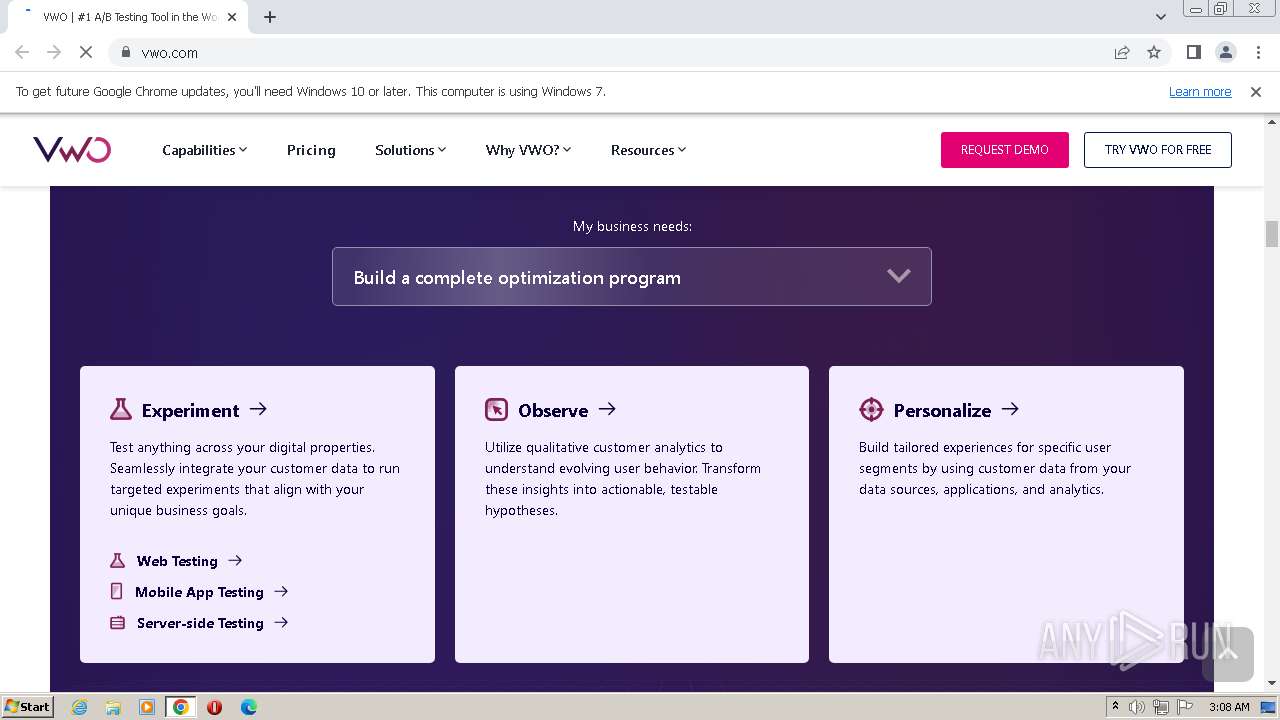Click the Experiment flask icon

coord(121,409)
